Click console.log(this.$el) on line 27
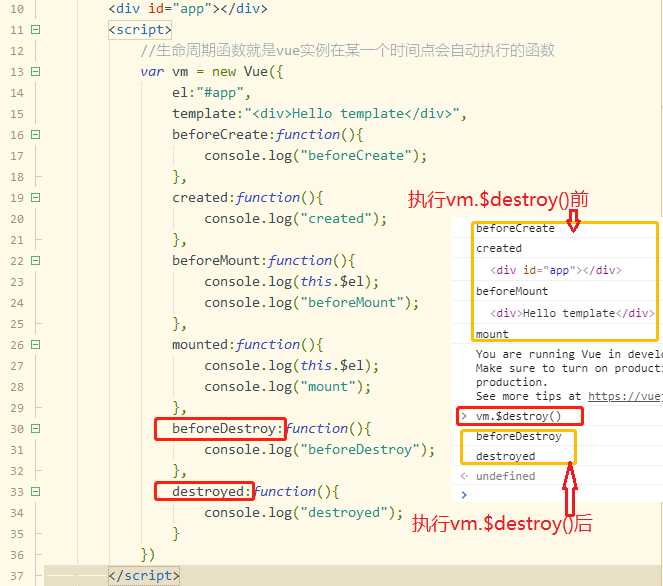This screenshot has width=663, height=586. tap(292, 366)
